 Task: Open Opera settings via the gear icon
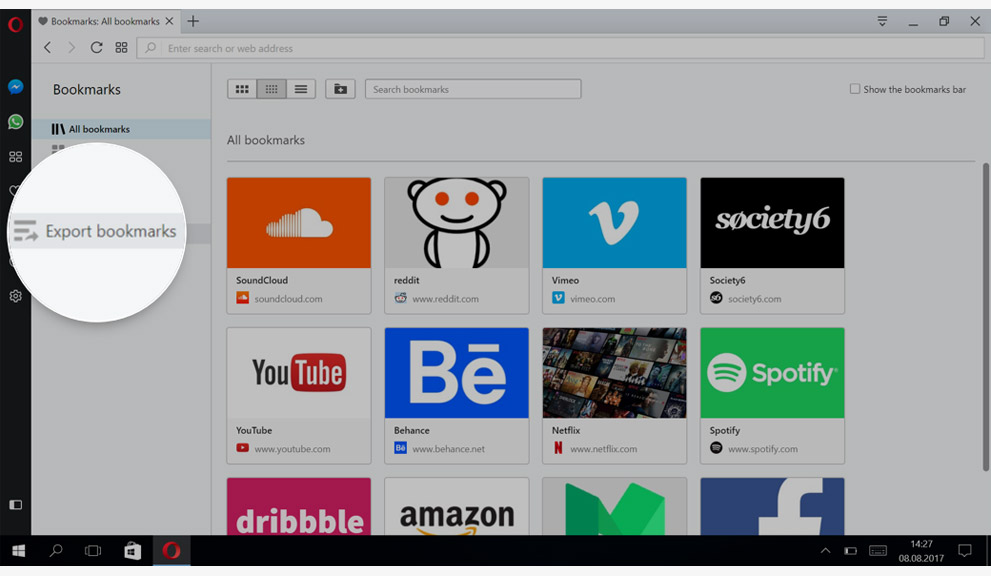[x=15, y=295]
